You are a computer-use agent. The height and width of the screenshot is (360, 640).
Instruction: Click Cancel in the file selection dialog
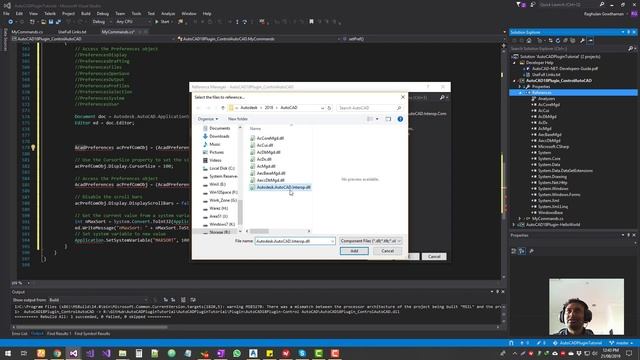(x=387, y=251)
